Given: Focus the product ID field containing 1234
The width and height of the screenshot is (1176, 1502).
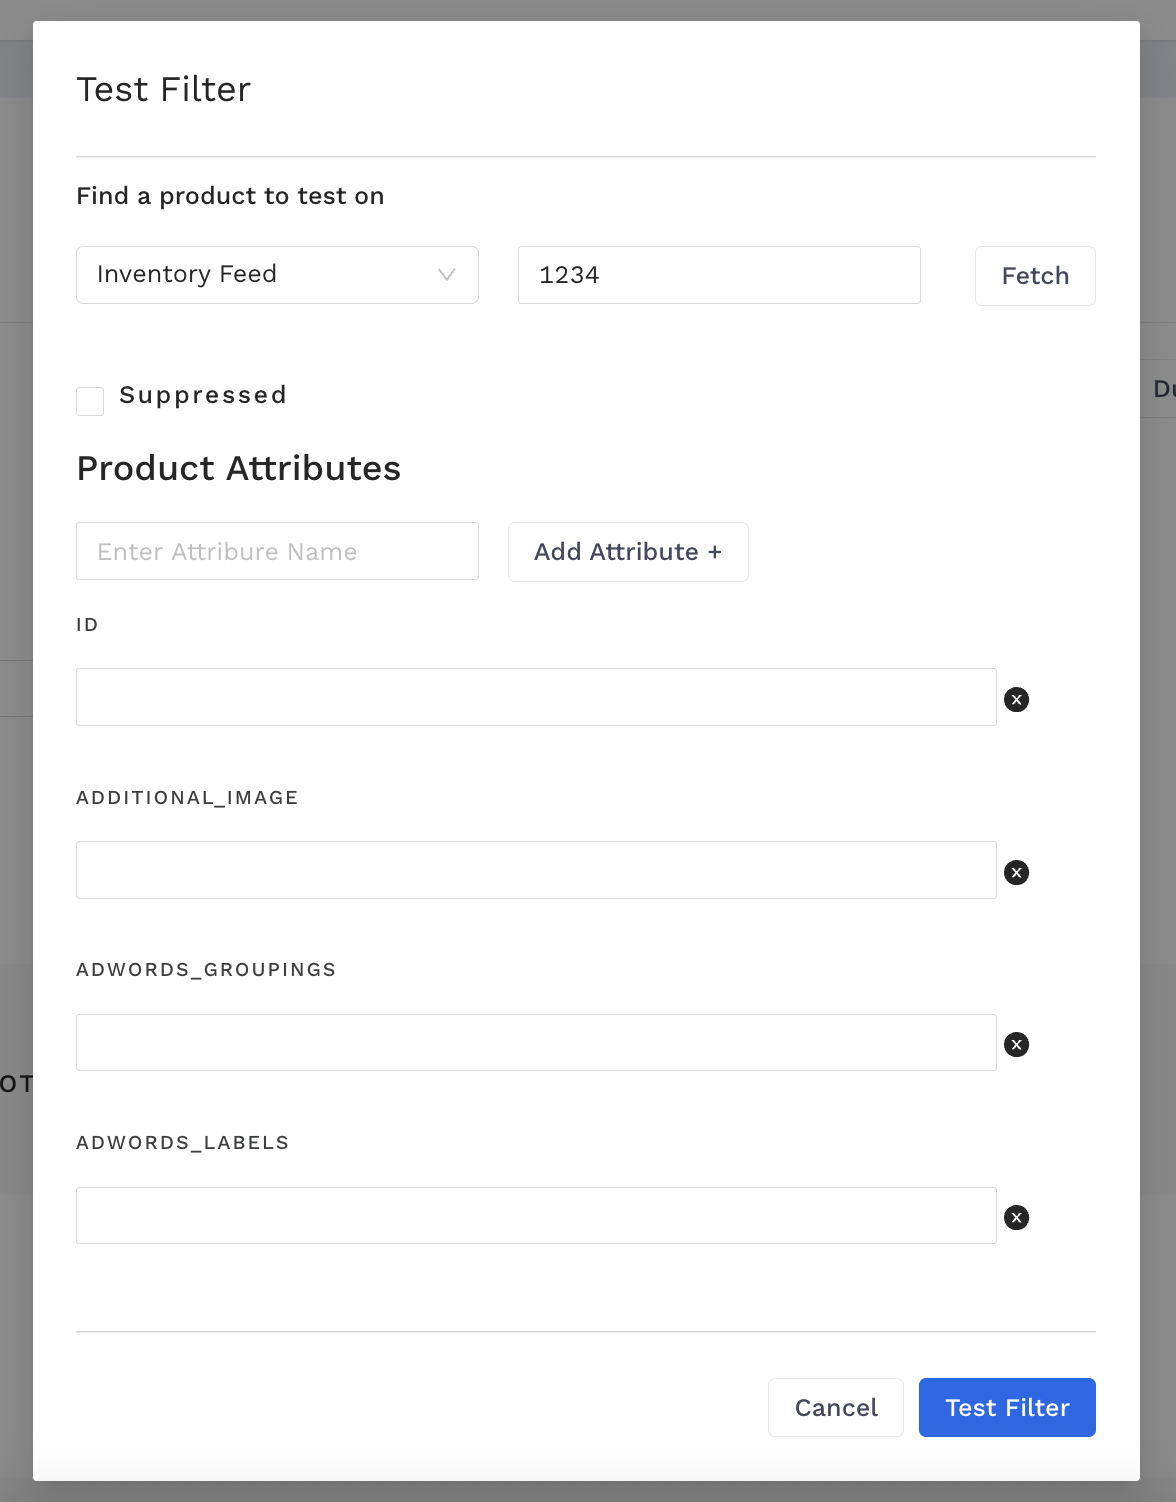Looking at the screenshot, I should (718, 275).
